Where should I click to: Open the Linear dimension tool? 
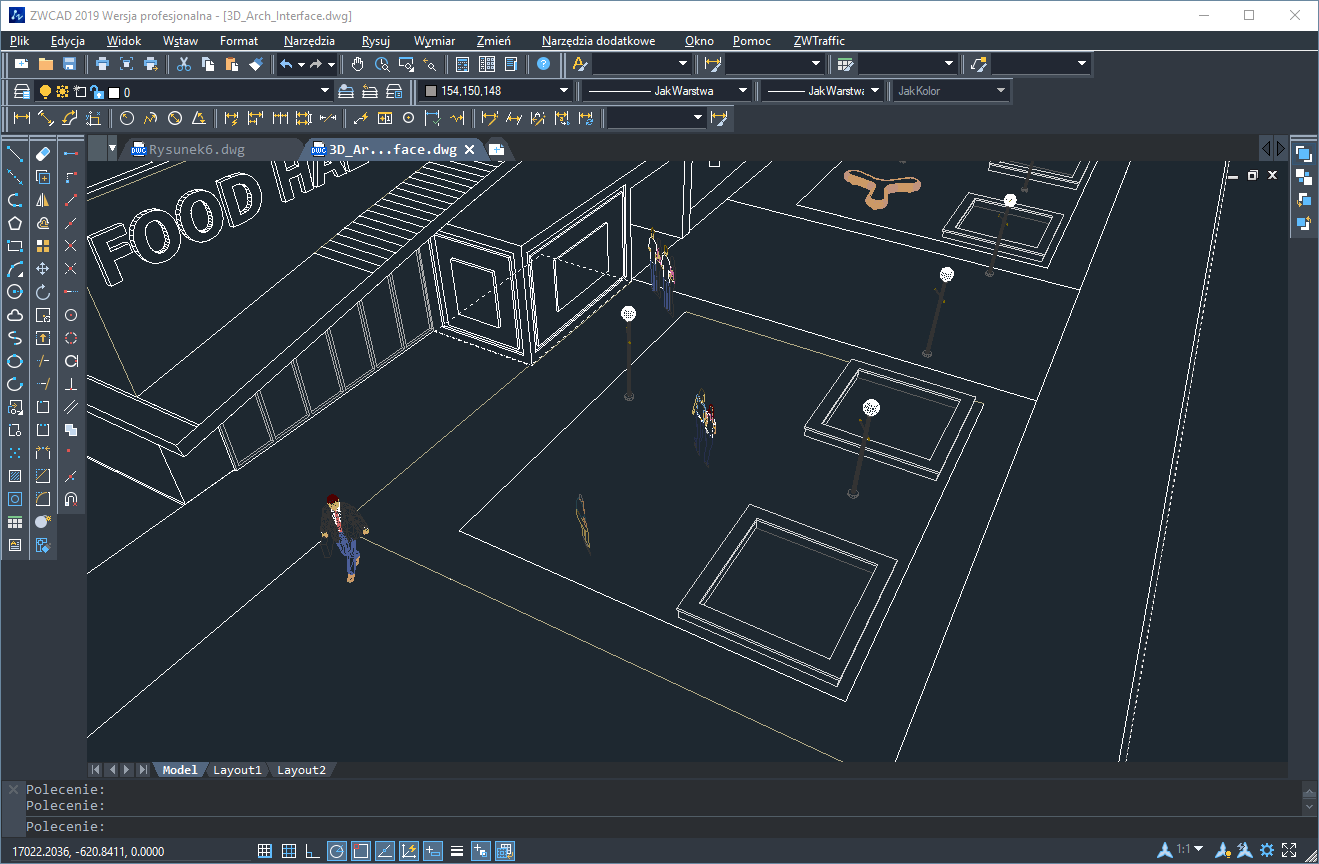(22, 117)
